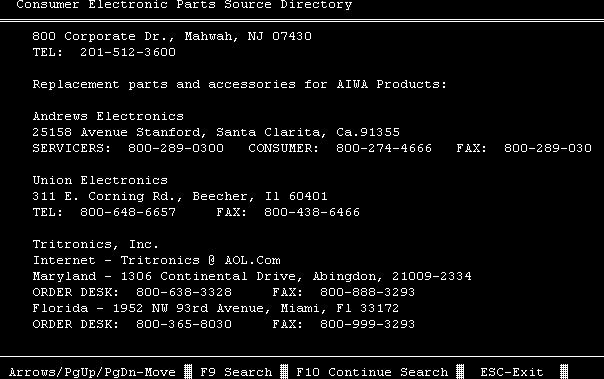This screenshot has height=379, width=604.
Task: Click the Arrows/PgUp/PgDn-Move status hint
Action: (x=92, y=372)
